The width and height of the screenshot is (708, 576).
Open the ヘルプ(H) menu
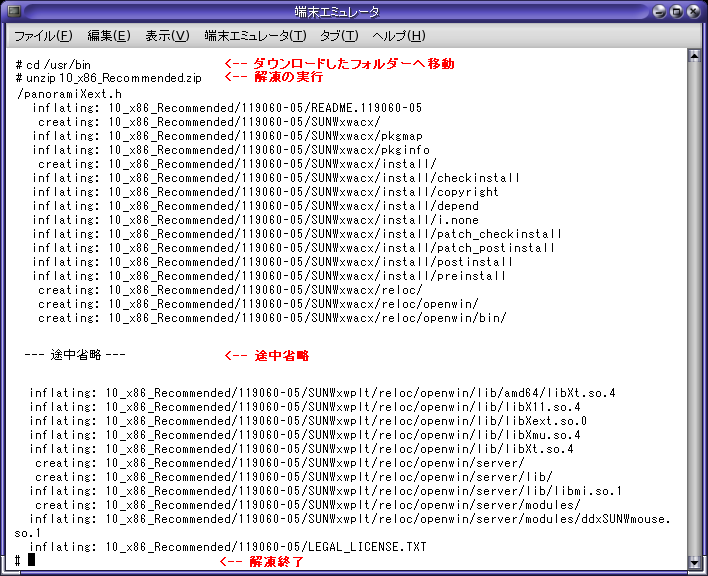(x=399, y=36)
